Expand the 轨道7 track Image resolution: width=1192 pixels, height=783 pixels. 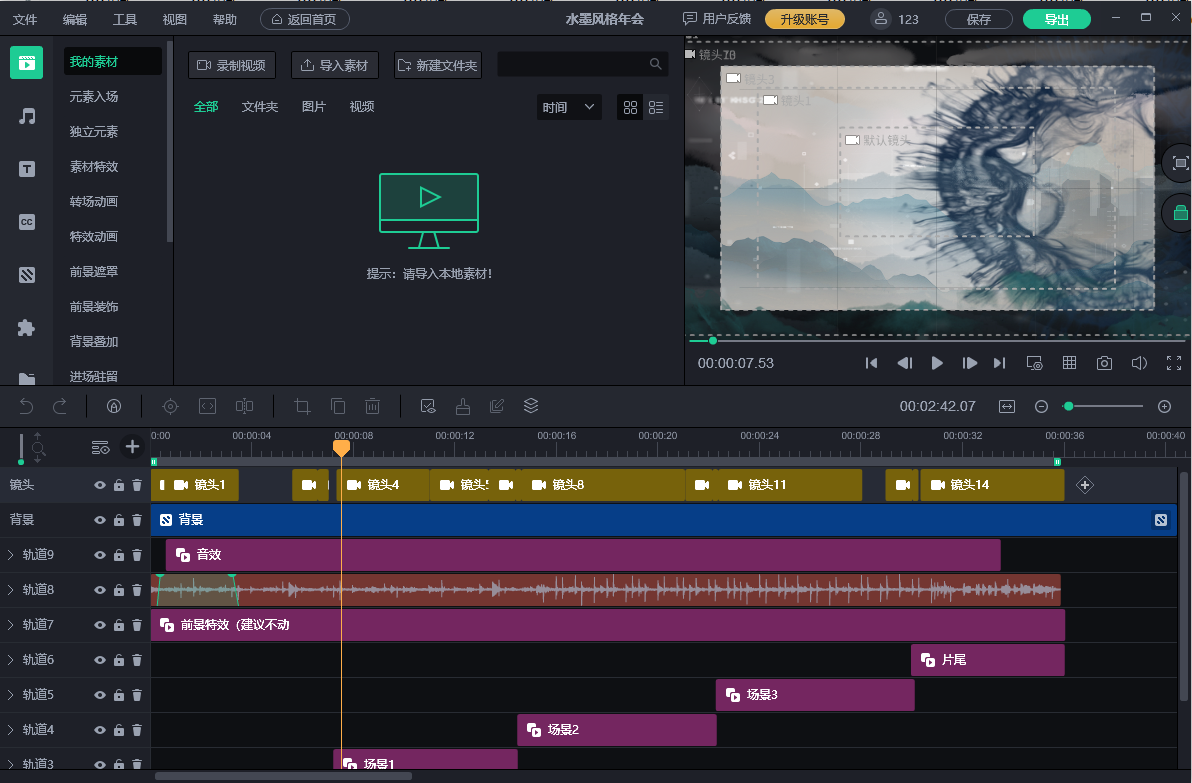pos(11,625)
